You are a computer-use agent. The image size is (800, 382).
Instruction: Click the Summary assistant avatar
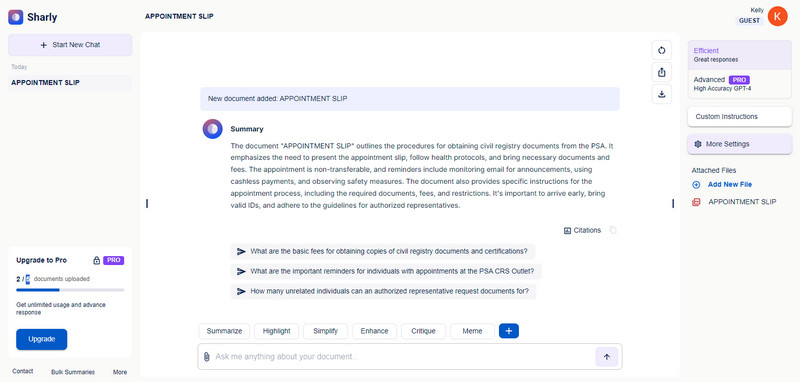212,129
